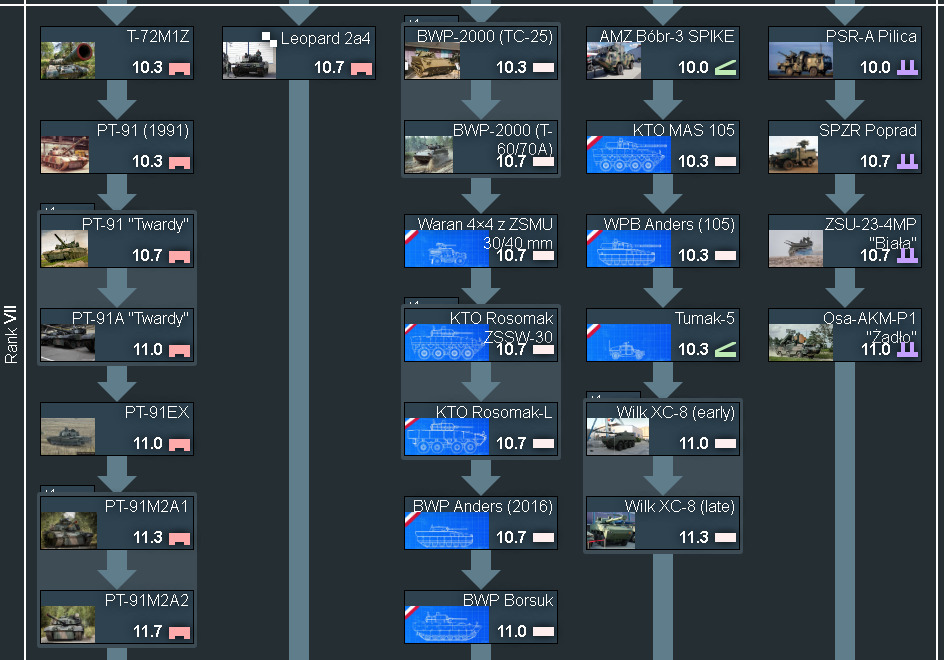This screenshot has width=944, height=660.
Task: Click the 11.0 rating on PT-91EX
Action: point(148,444)
